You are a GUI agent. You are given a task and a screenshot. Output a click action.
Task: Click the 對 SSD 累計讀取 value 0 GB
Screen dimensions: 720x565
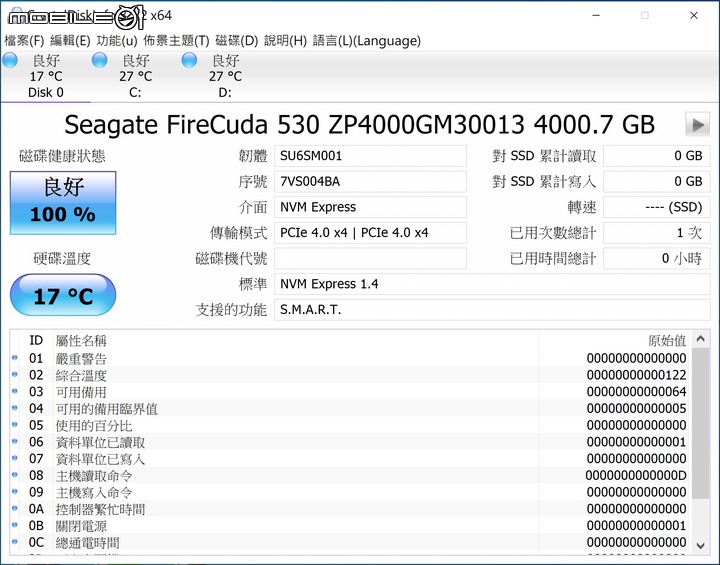[x=657, y=156]
